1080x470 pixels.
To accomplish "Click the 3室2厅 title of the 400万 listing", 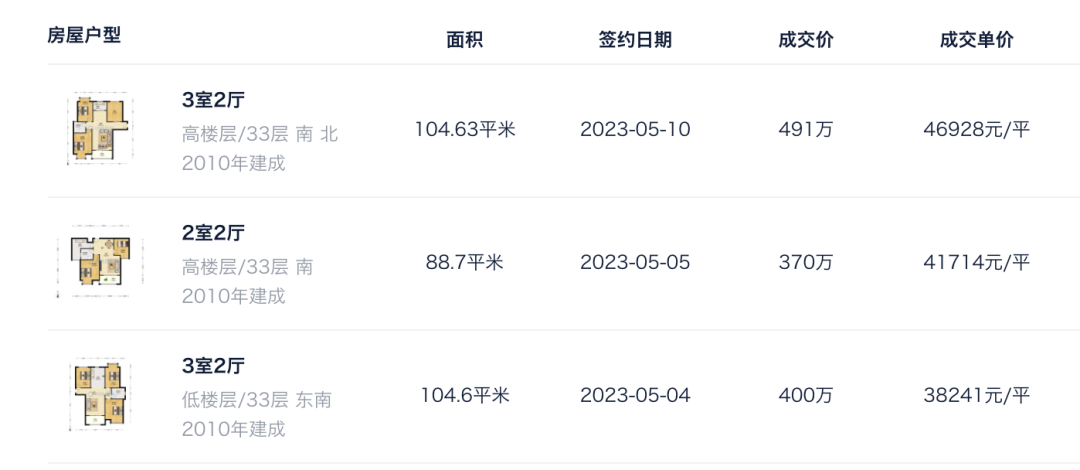I will tap(214, 366).
